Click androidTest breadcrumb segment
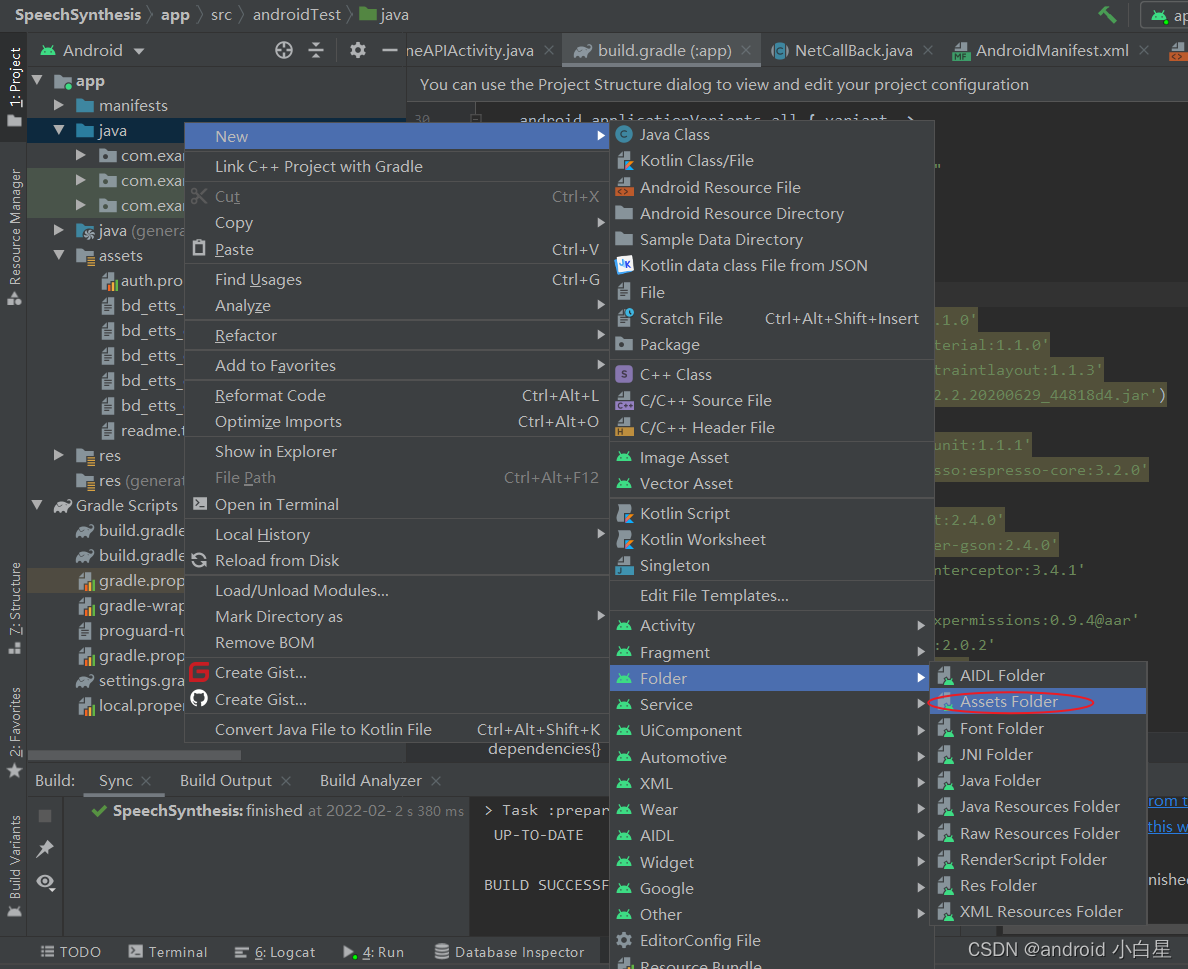This screenshot has width=1188, height=969. pos(297,15)
